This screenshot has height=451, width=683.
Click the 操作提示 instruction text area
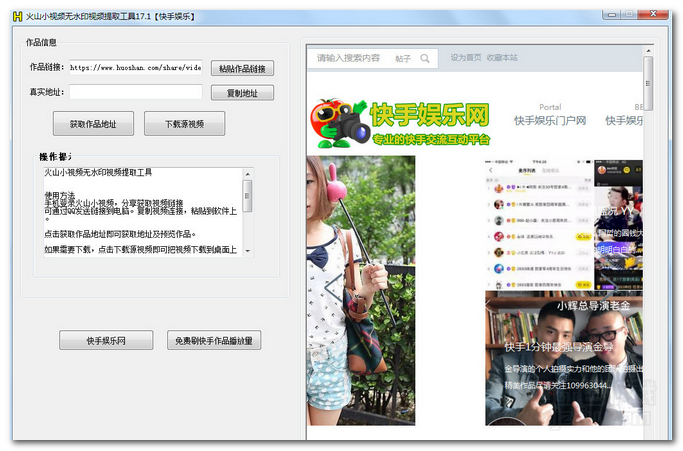(x=143, y=212)
